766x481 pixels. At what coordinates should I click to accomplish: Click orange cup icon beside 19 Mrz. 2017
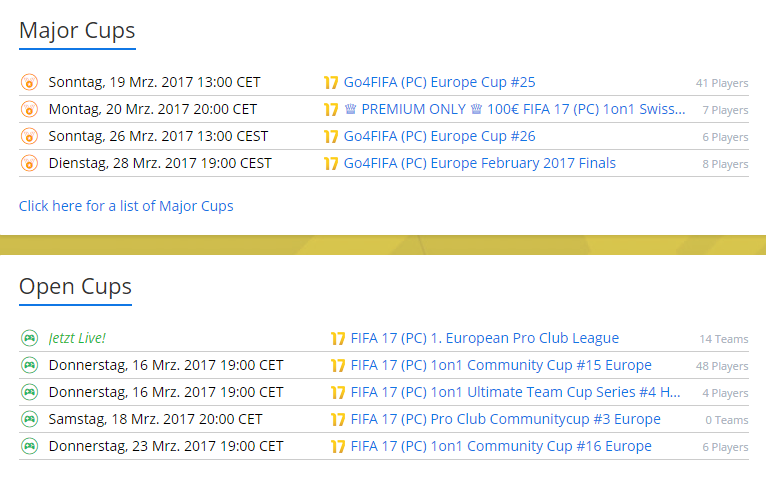pos(28,82)
